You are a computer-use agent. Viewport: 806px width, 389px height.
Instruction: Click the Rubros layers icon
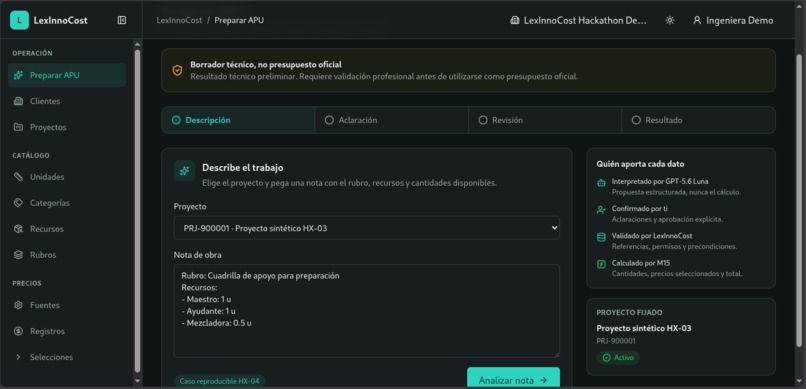pos(19,255)
